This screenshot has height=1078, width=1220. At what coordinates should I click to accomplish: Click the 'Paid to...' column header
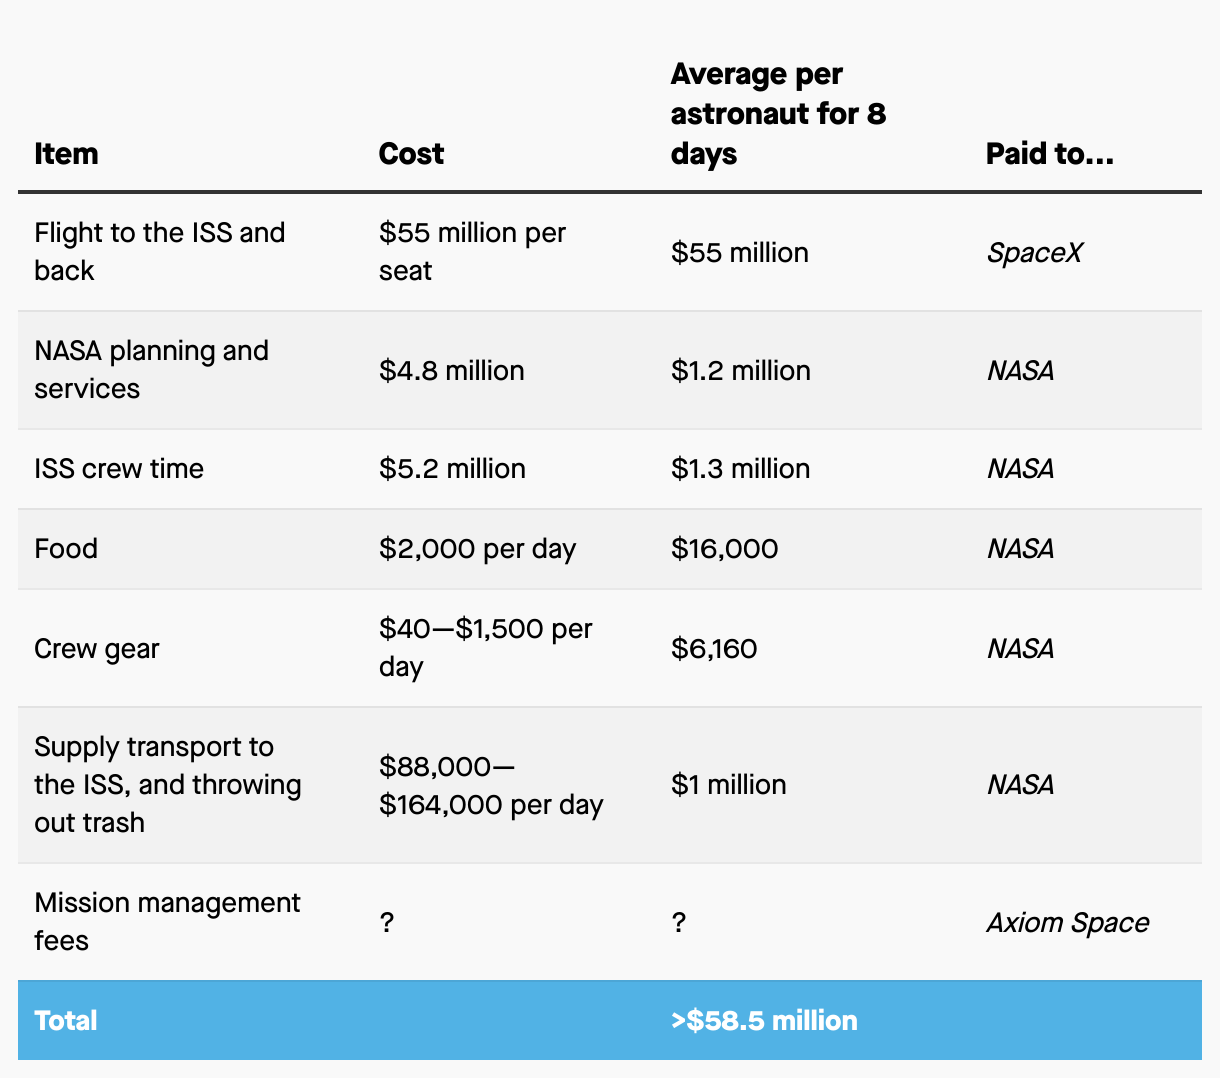point(1049,154)
